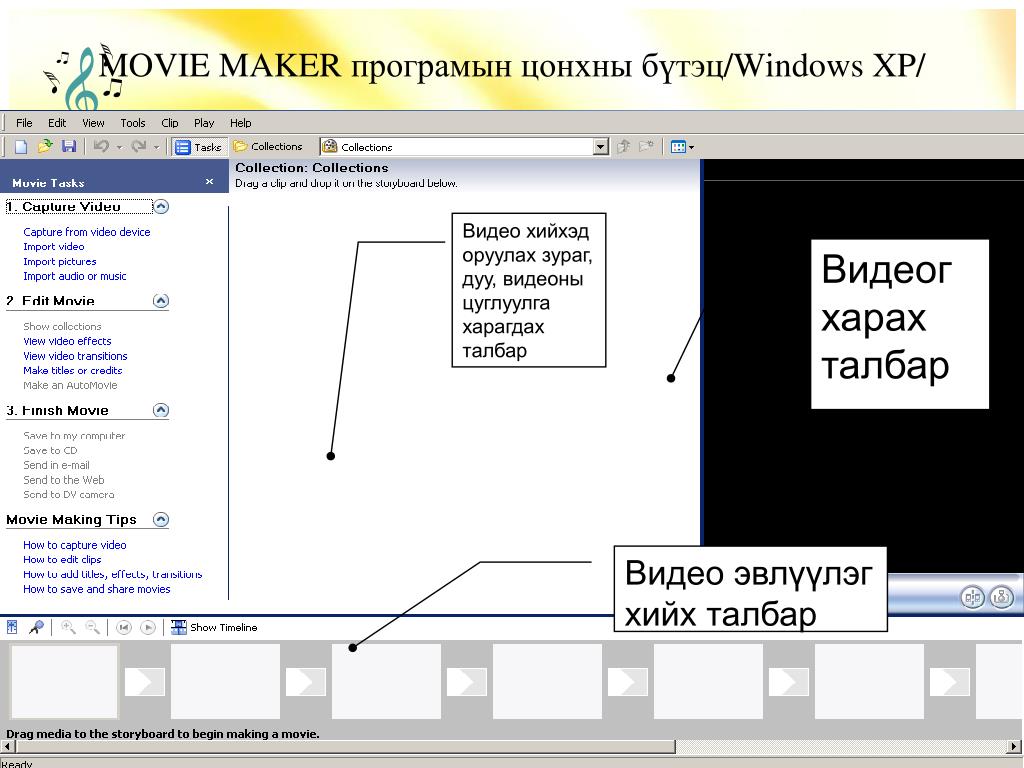
Task: Open the Tools menu
Action: 133,123
